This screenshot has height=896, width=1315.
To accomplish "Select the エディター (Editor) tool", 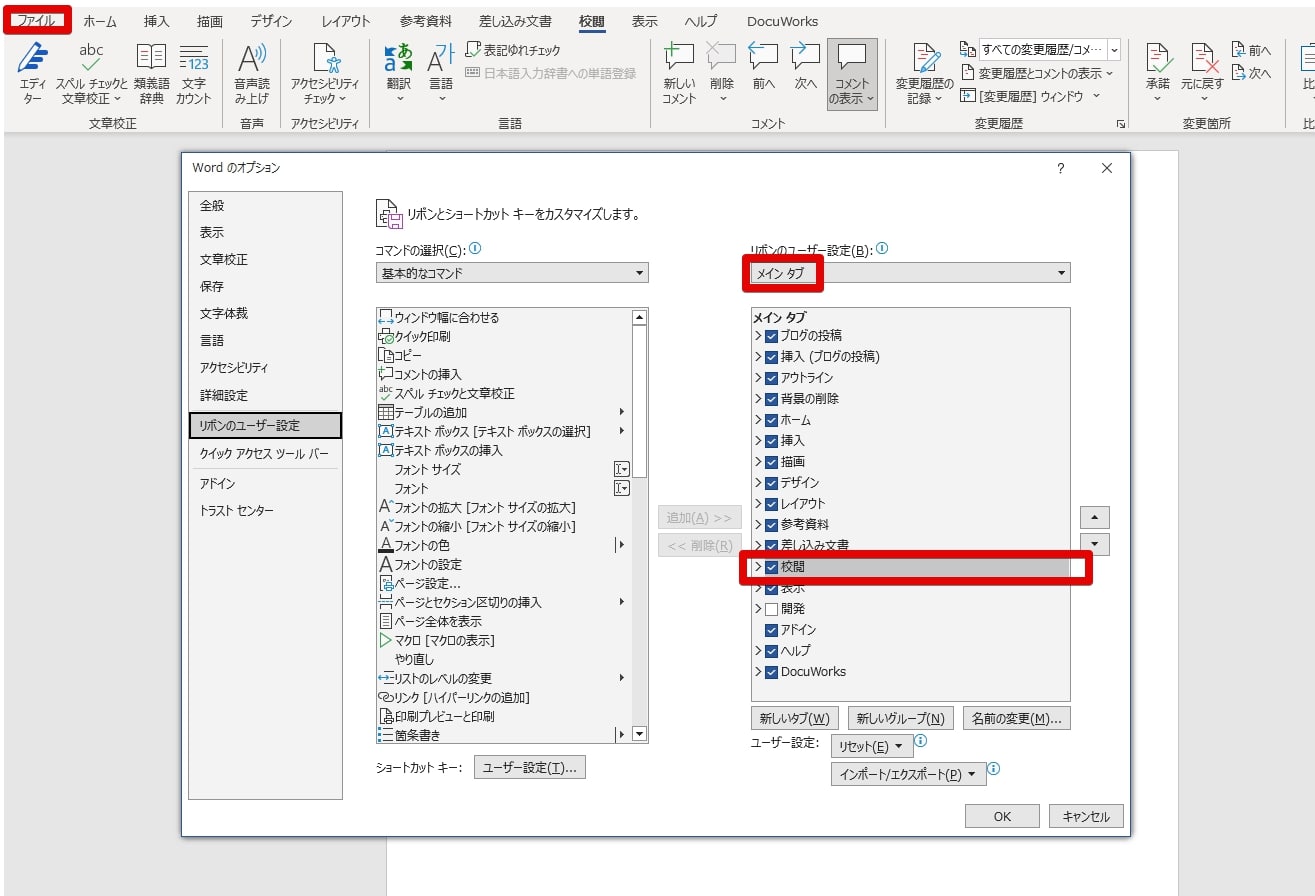I will (x=33, y=72).
